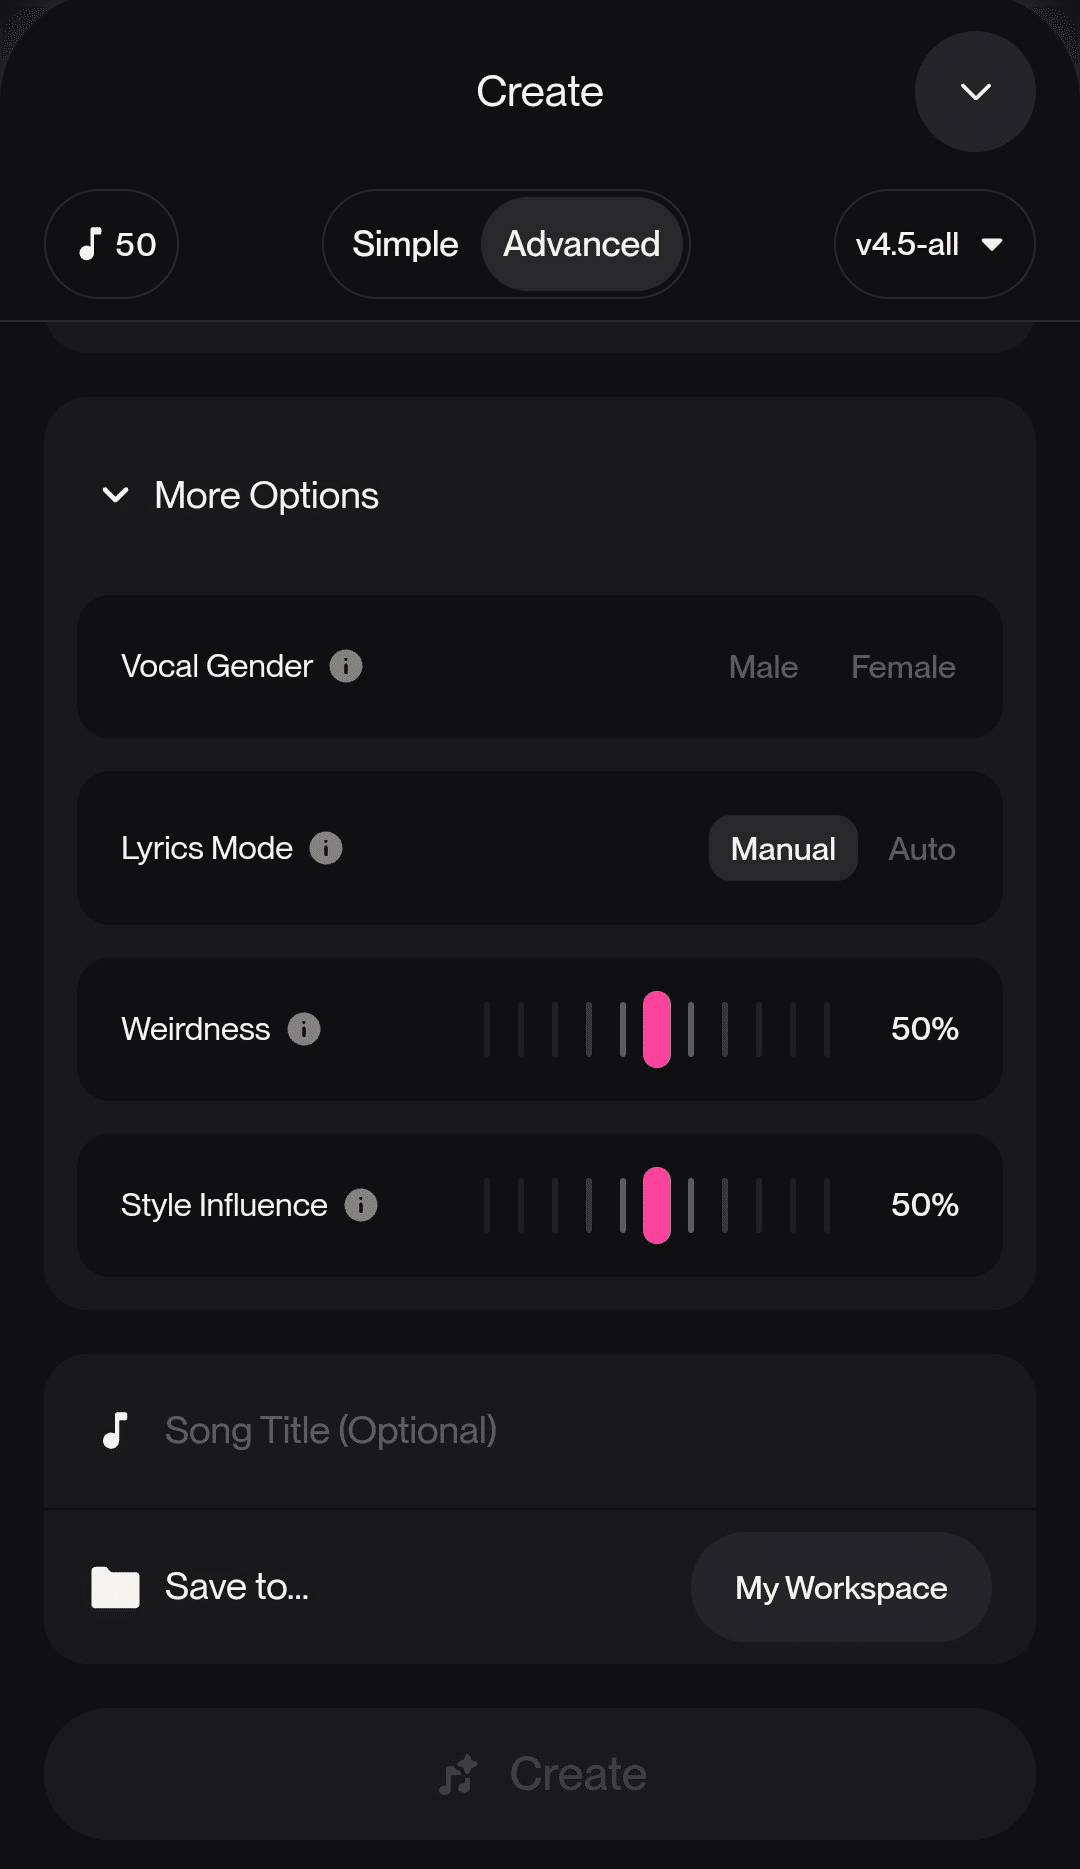Open the Weirdness info tooltip icon
1080x1869 pixels.
(x=304, y=1029)
